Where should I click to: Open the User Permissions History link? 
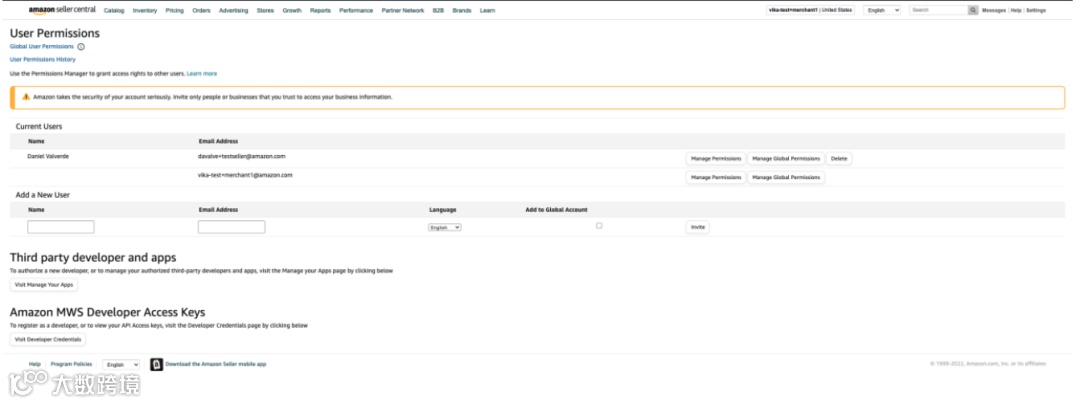43,60
